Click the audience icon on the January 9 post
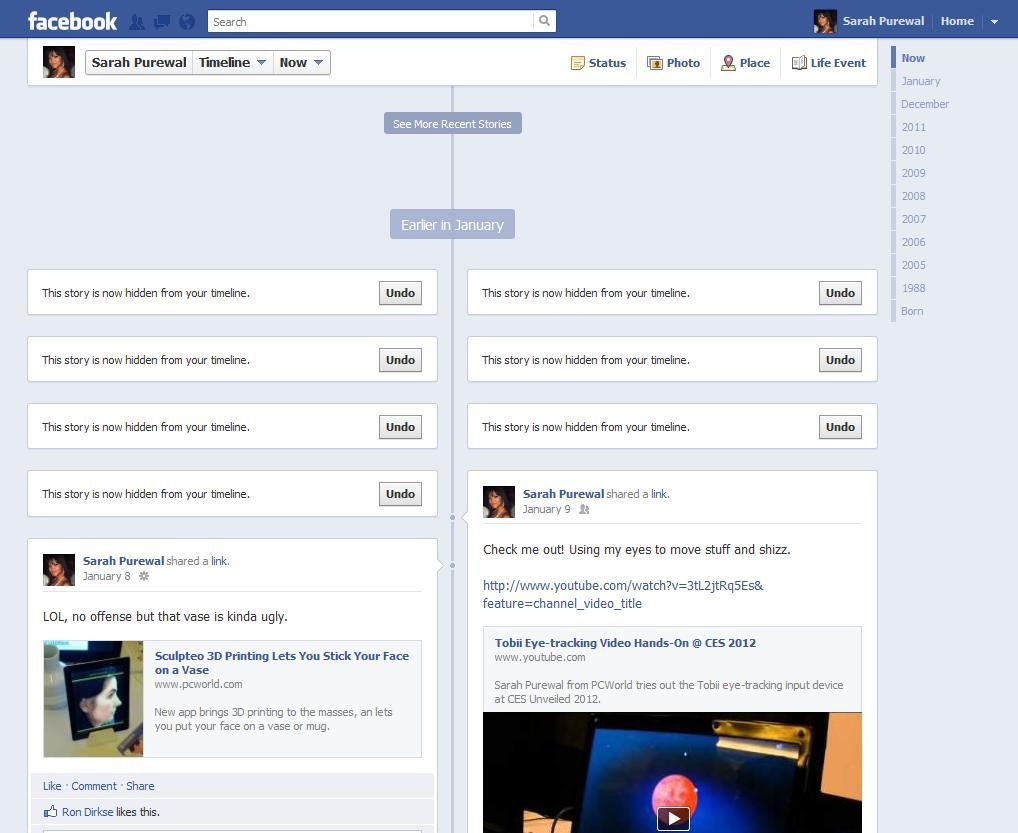 tap(584, 509)
